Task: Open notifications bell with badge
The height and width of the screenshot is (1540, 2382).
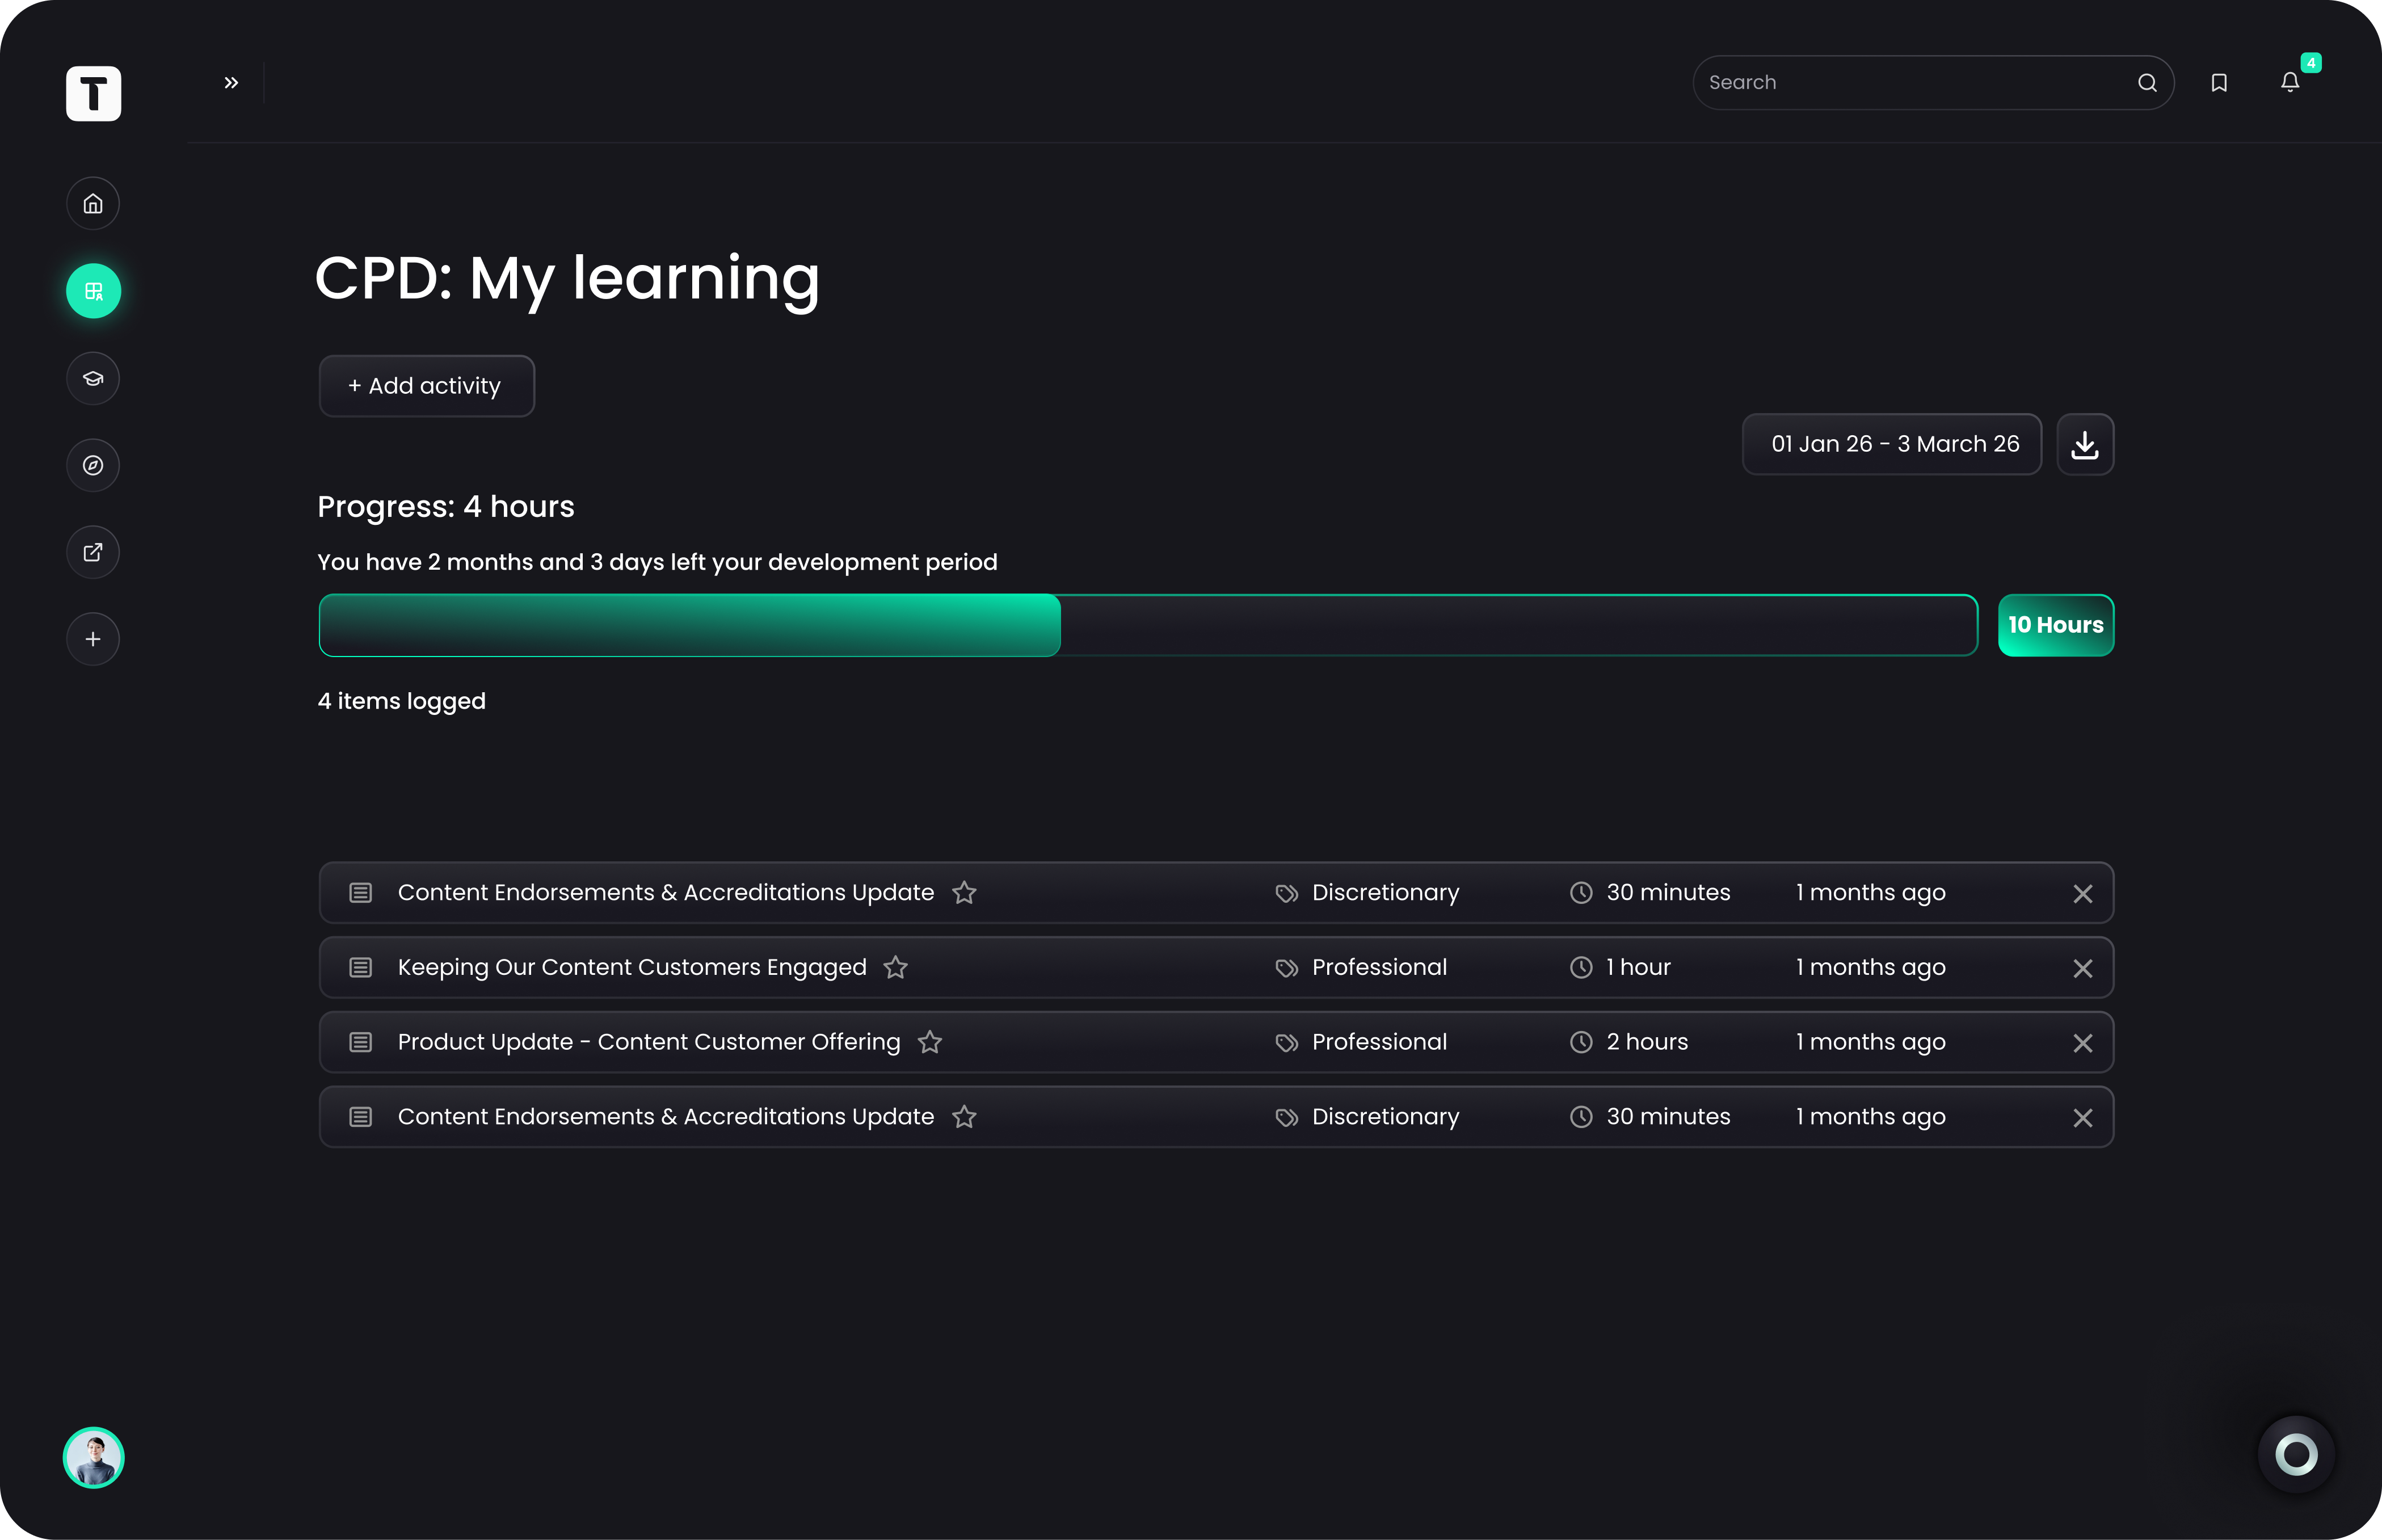Action: (2290, 83)
